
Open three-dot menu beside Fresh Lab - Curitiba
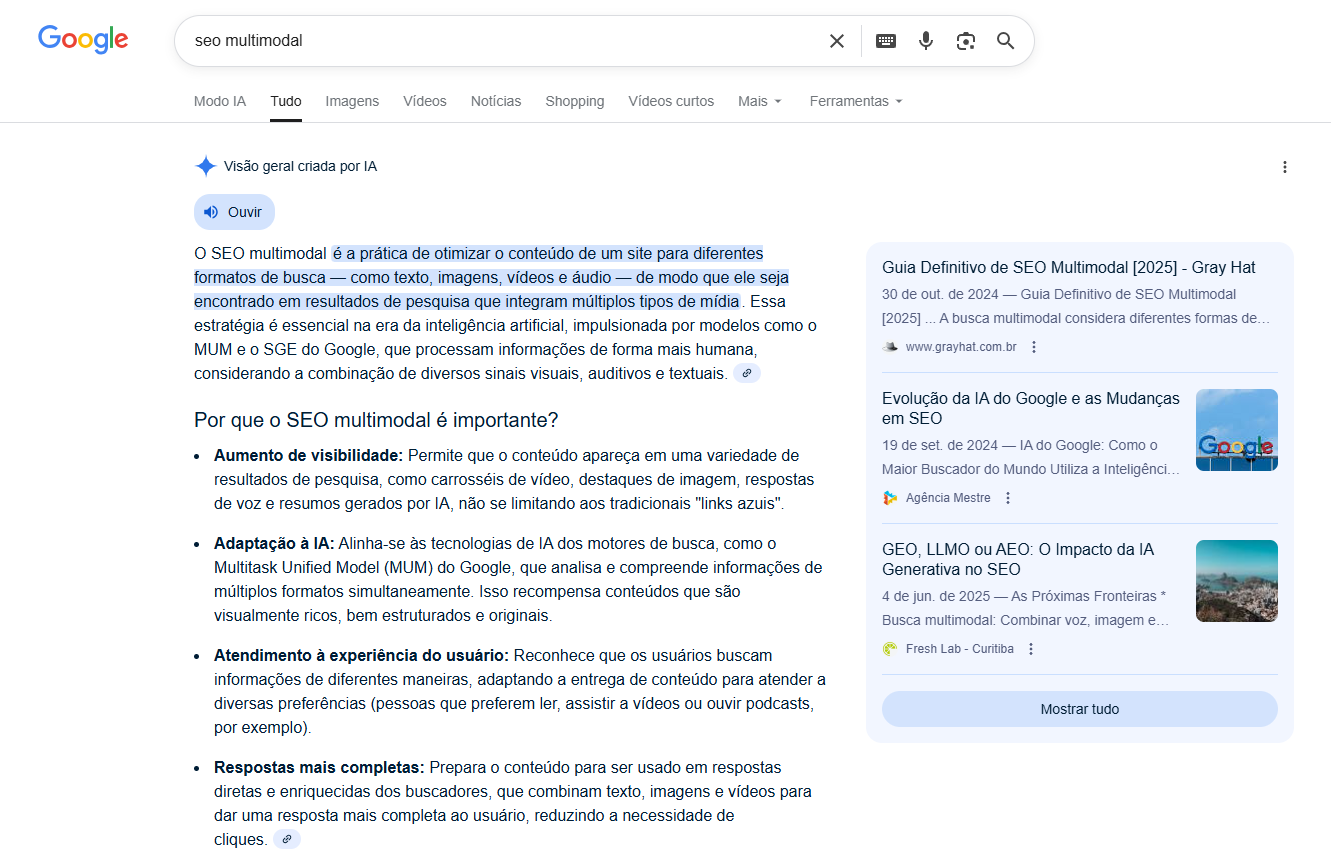tap(1031, 649)
